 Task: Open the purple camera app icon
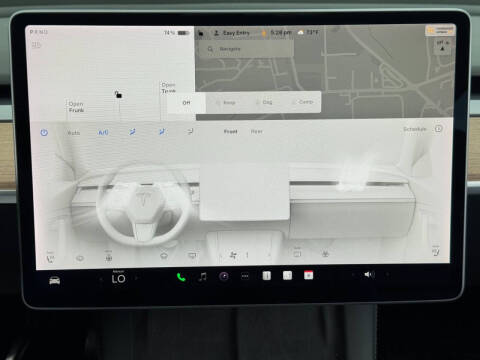224,276
